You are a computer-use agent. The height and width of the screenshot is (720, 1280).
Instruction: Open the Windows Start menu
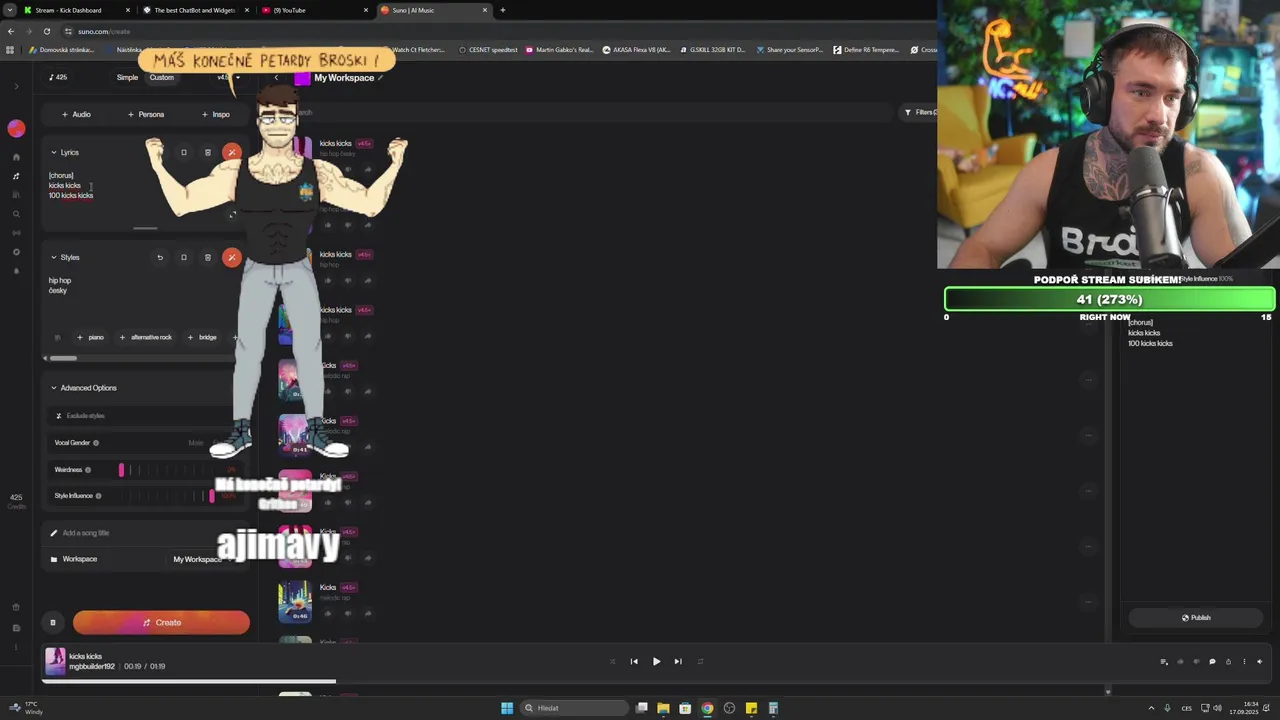(507, 708)
